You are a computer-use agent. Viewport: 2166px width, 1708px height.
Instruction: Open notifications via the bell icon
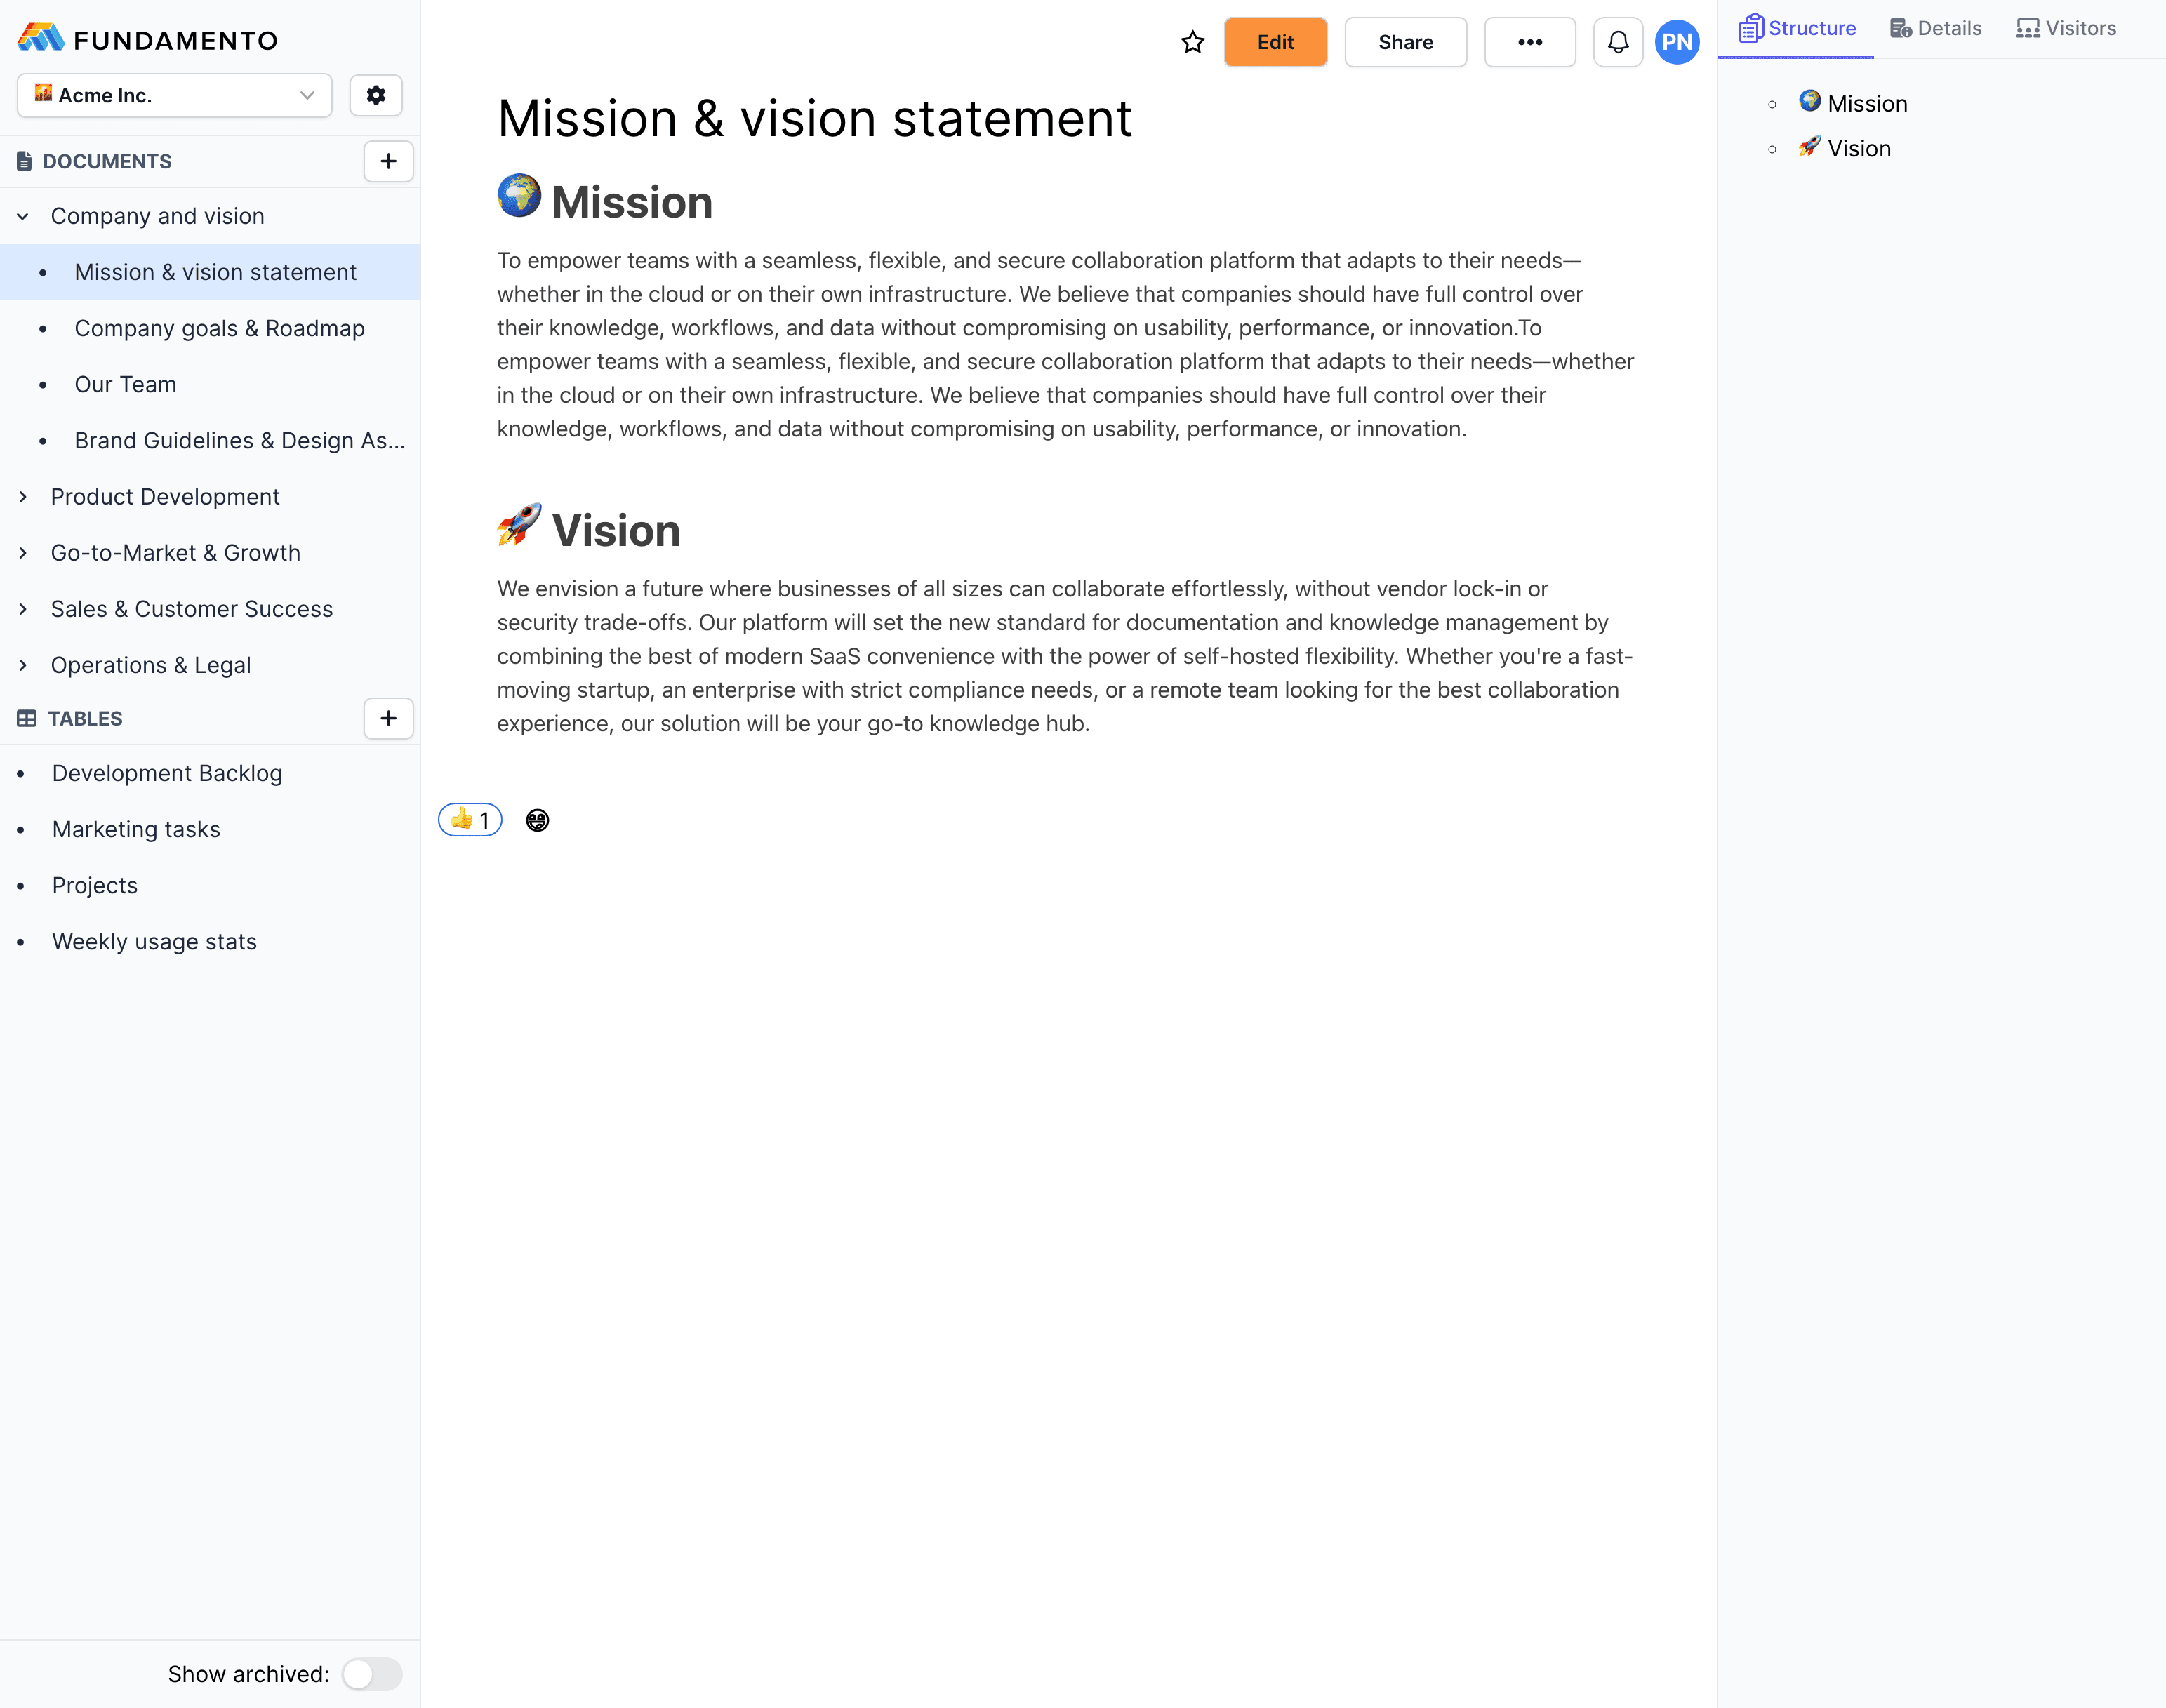[1617, 42]
